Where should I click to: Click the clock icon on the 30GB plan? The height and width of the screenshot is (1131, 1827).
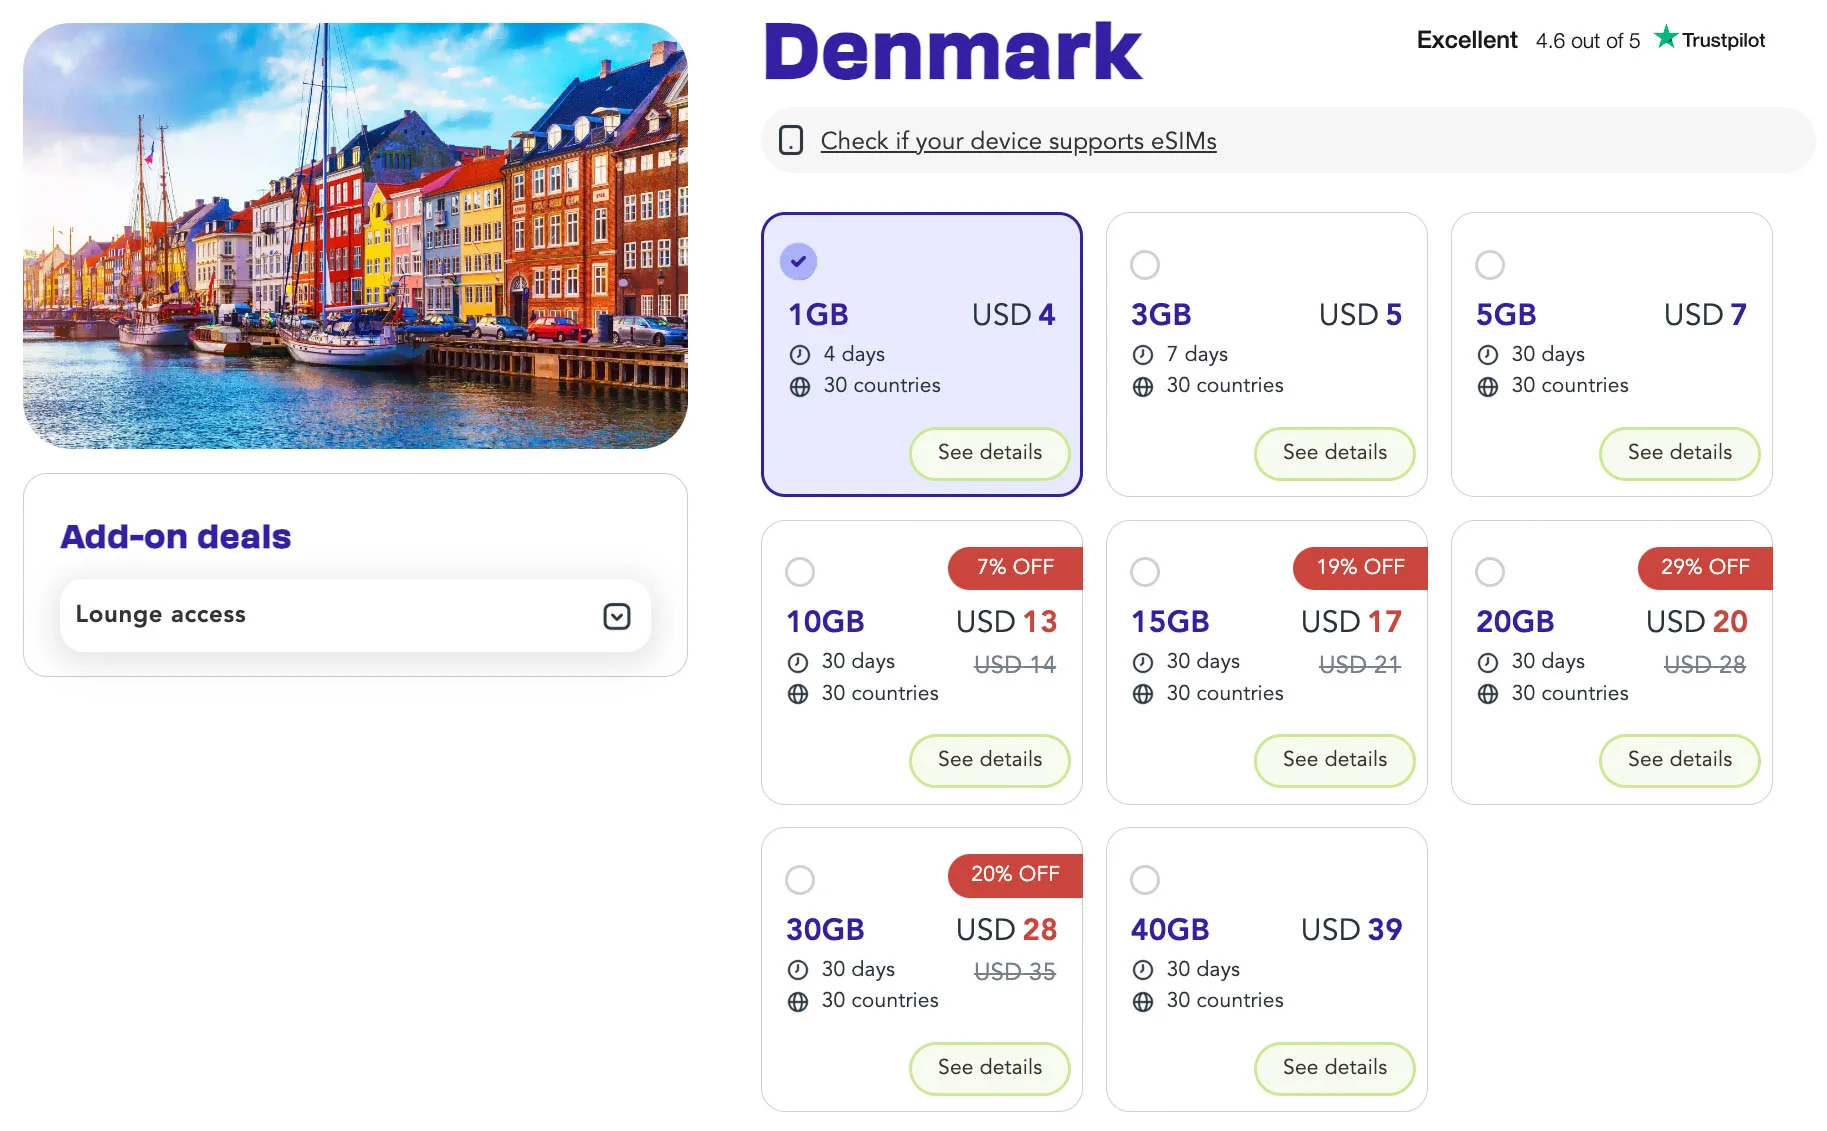coord(797,970)
